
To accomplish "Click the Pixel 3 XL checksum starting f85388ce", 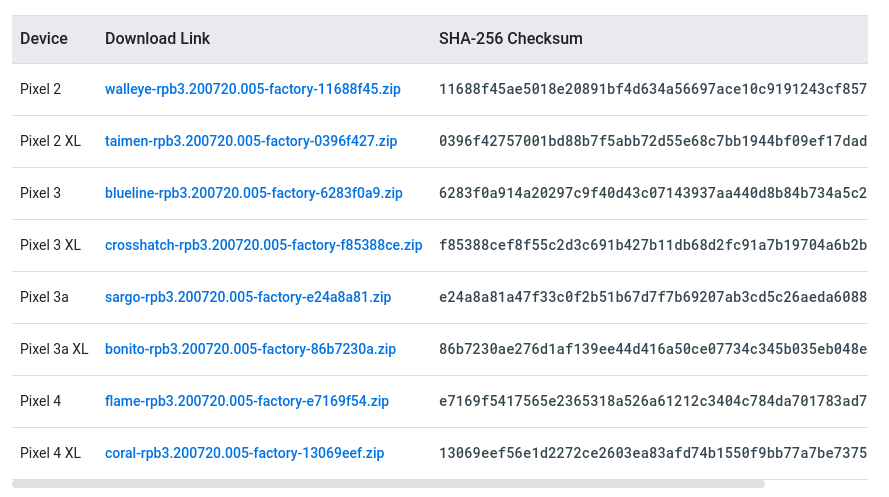I will [652, 245].
